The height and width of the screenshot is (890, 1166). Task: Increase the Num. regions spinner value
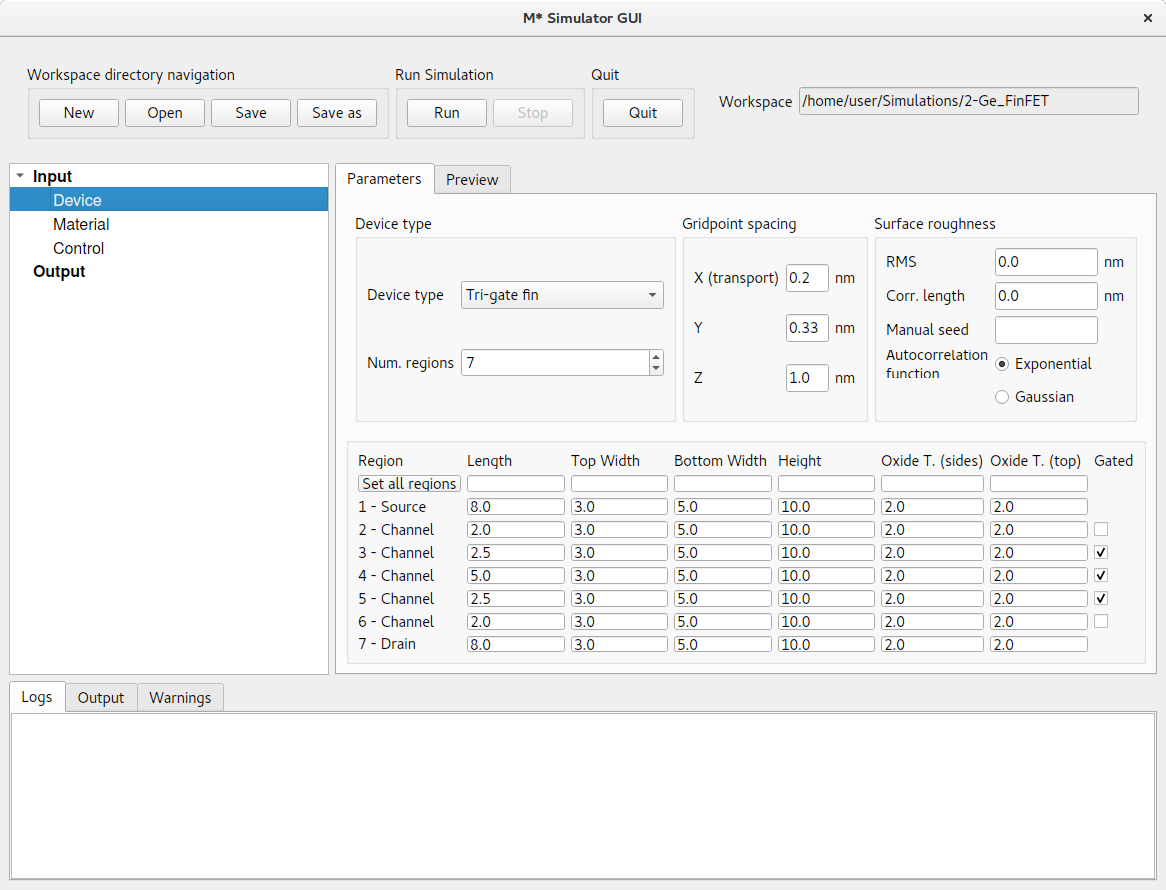coord(656,356)
